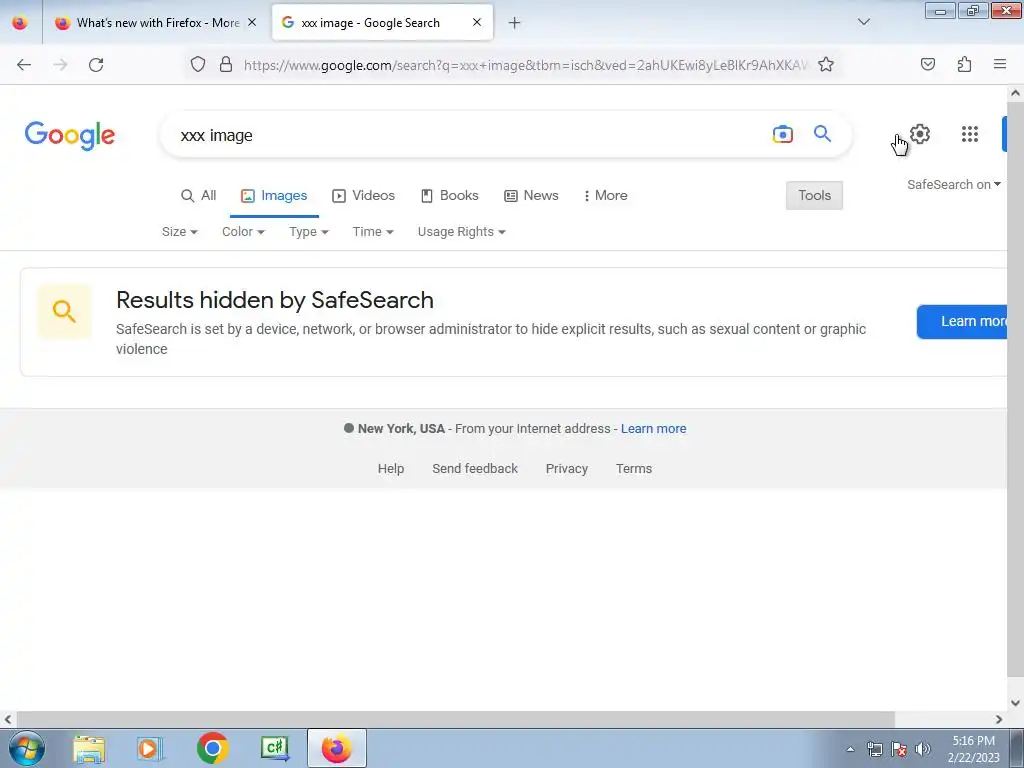Click the 'Results hidden by SafeSearch' heading
Image resolution: width=1024 pixels, height=768 pixels.
click(x=275, y=300)
